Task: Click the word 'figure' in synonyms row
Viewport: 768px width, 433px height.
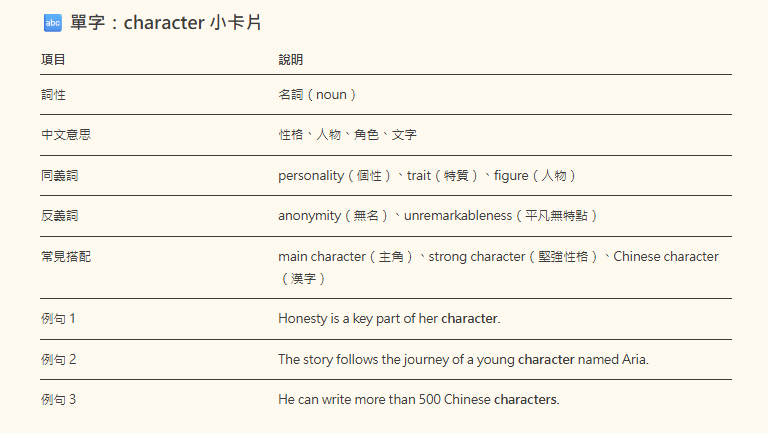Action: point(511,176)
